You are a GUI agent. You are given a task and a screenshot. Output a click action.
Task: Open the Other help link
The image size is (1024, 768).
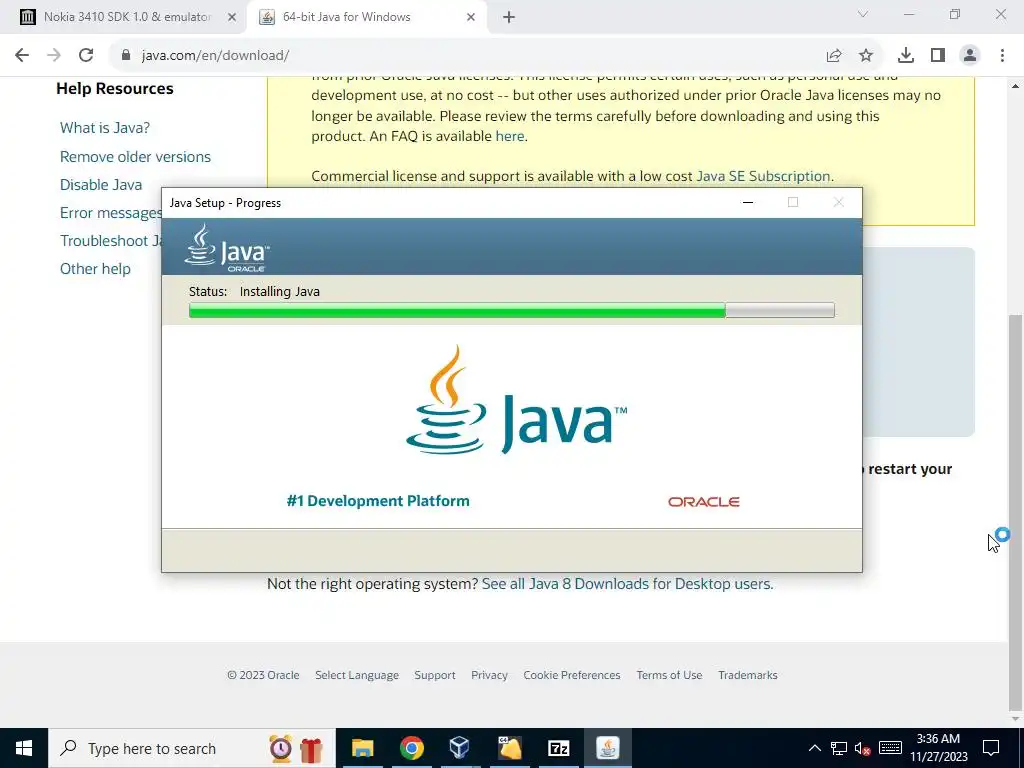coord(95,269)
